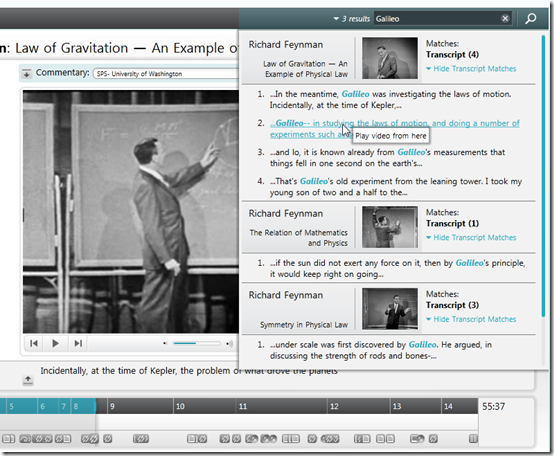Mute using the loud speaker icon
Image resolution: width=554 pixels, height=456 pixels.
[230, 343]
